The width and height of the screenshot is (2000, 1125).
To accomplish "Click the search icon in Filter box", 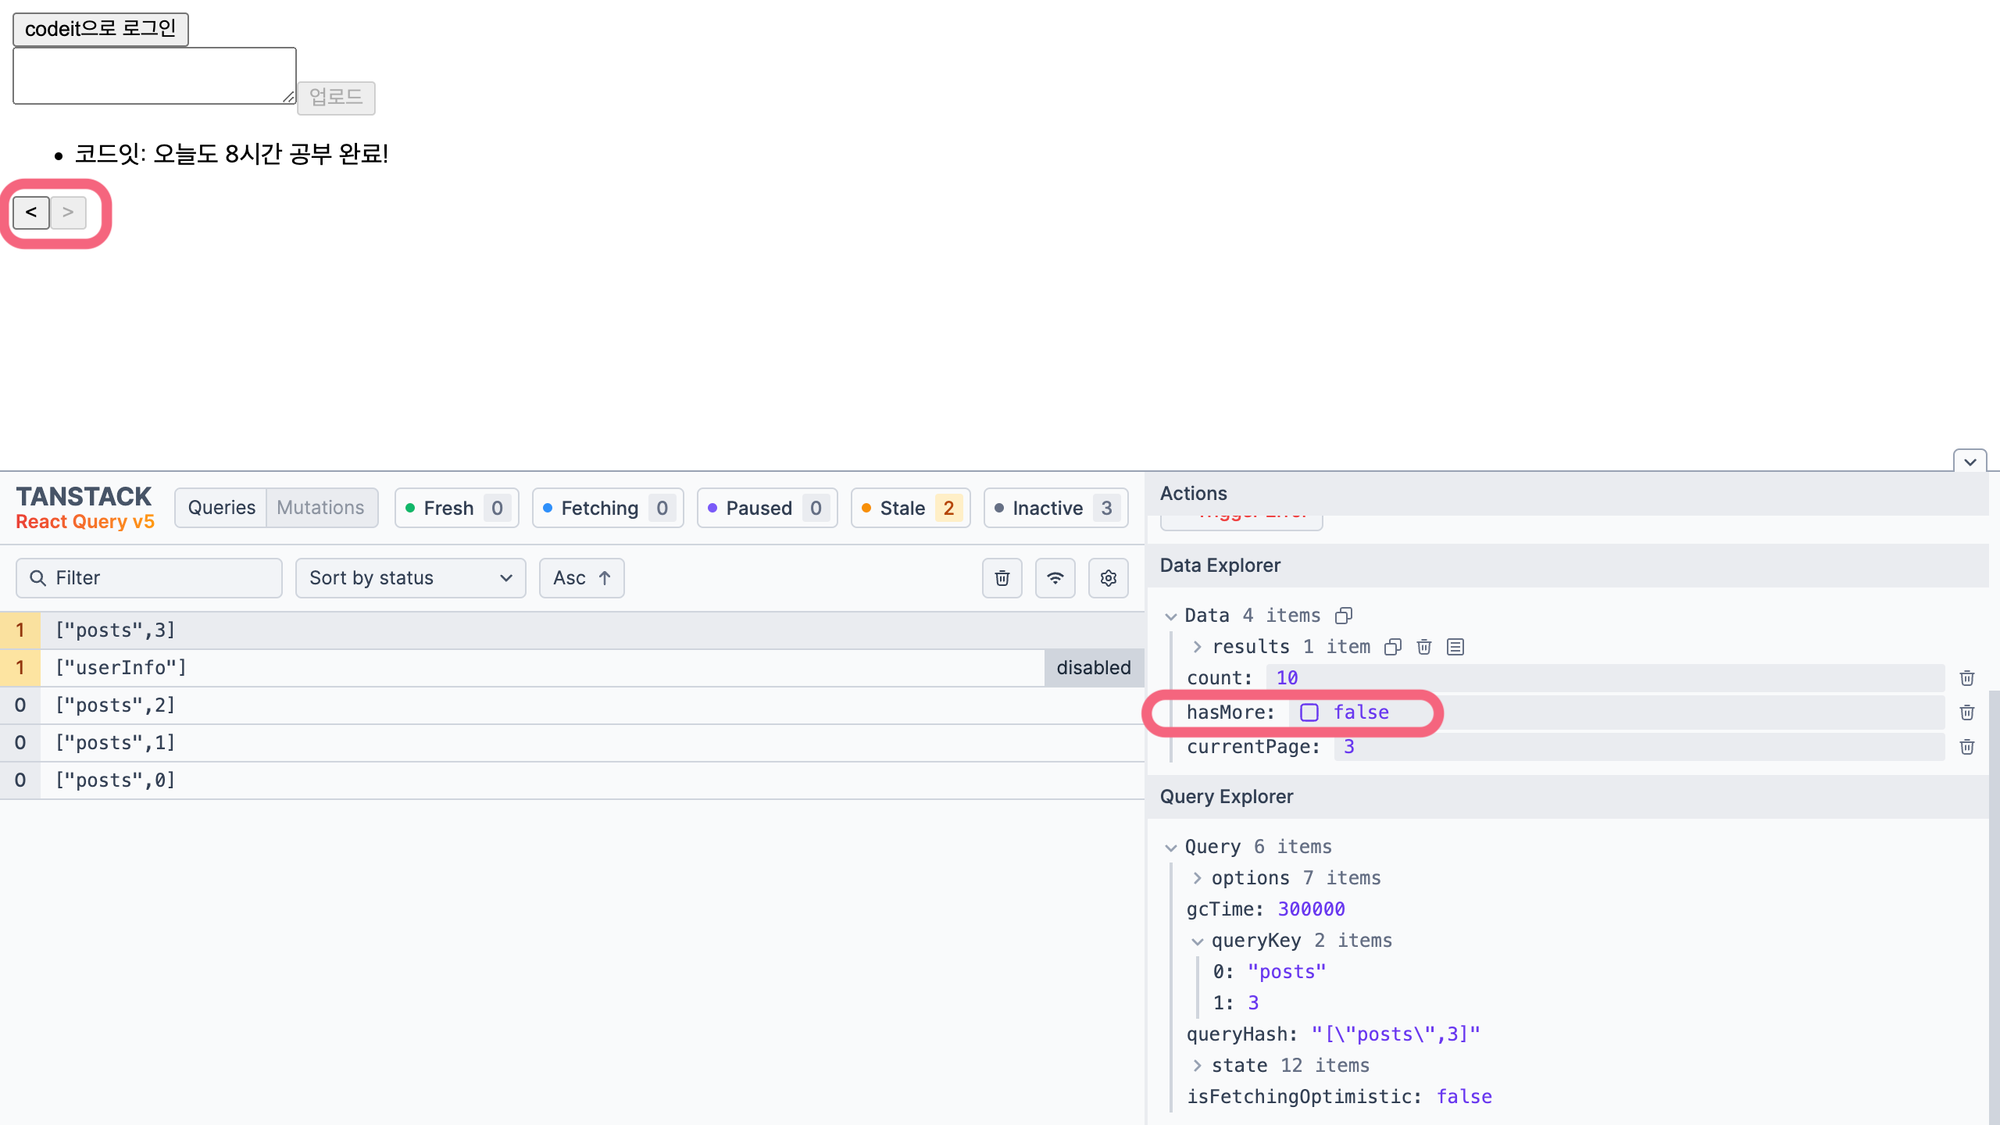I will coord(38,578).
